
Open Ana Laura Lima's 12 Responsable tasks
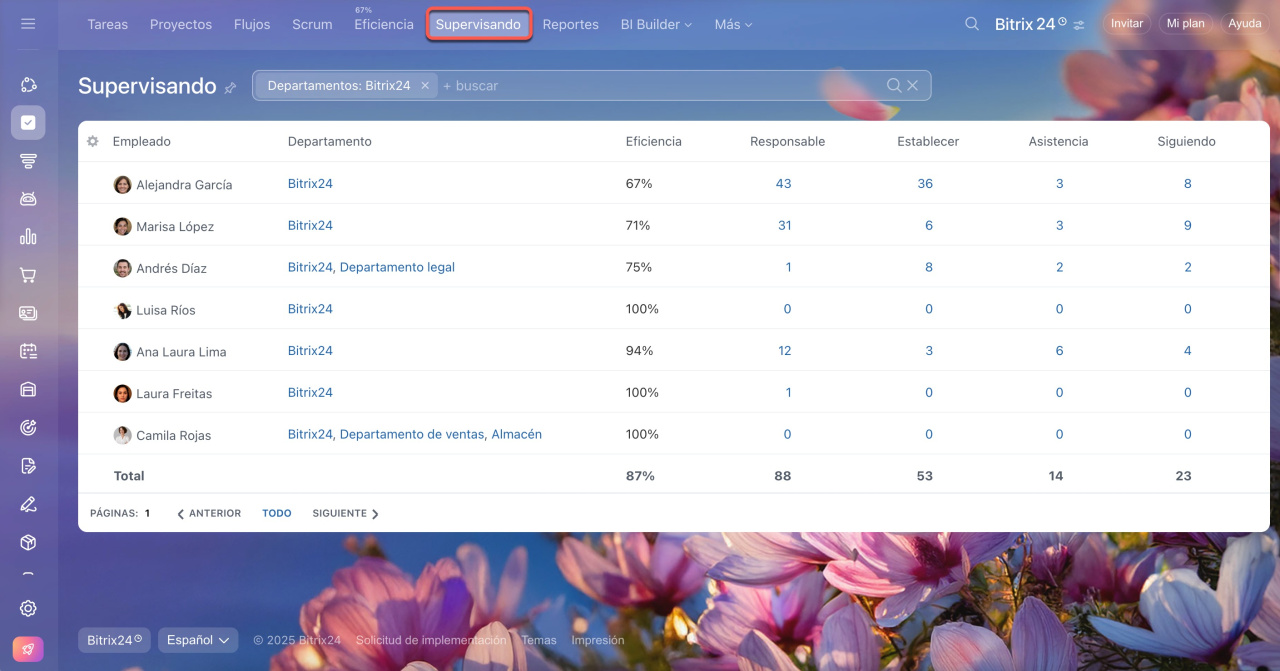pos(784,351)
